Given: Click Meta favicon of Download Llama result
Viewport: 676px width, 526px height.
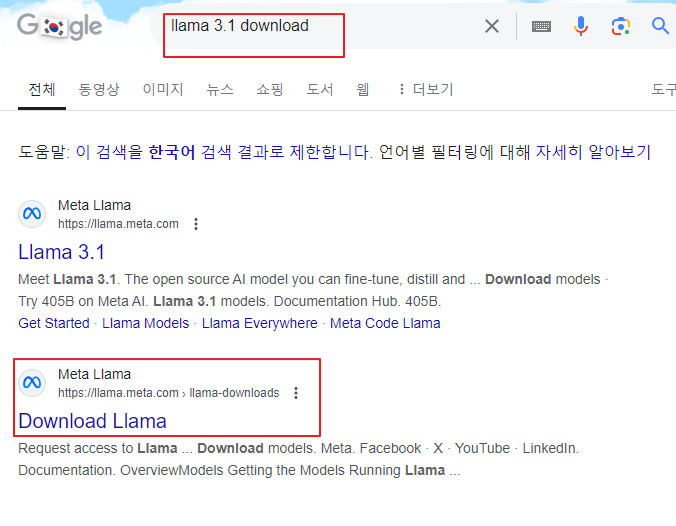Looking at the screenshot, I should pos(32,383).
